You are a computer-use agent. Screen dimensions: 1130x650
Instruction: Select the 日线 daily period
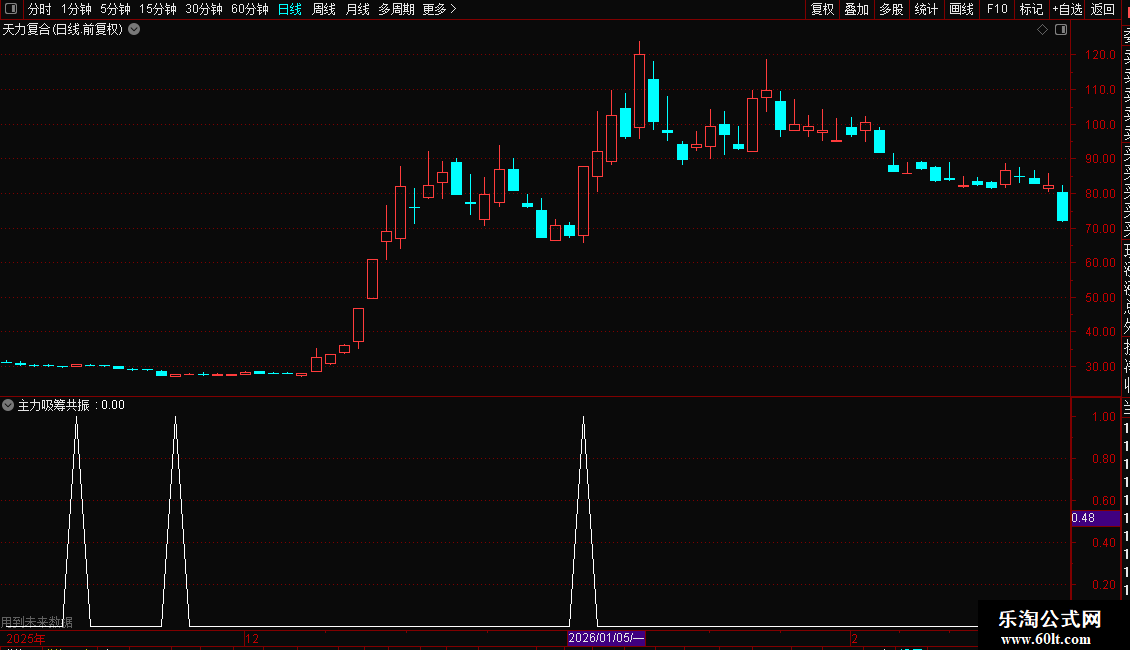(290, 9)
